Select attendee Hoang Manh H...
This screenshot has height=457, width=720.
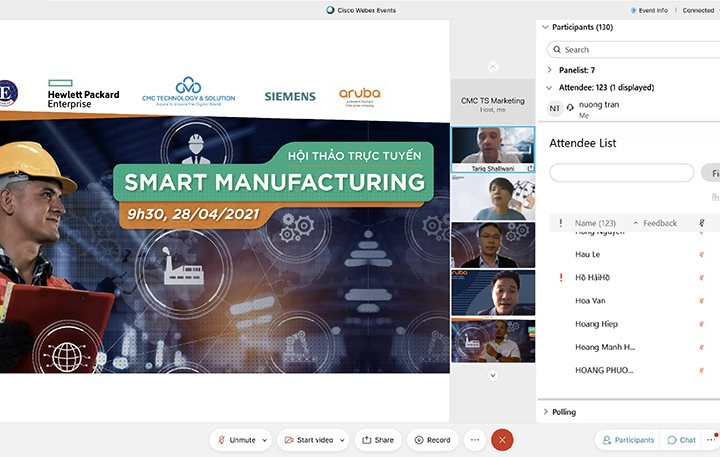pyautogui.click(x=605, y=347)
